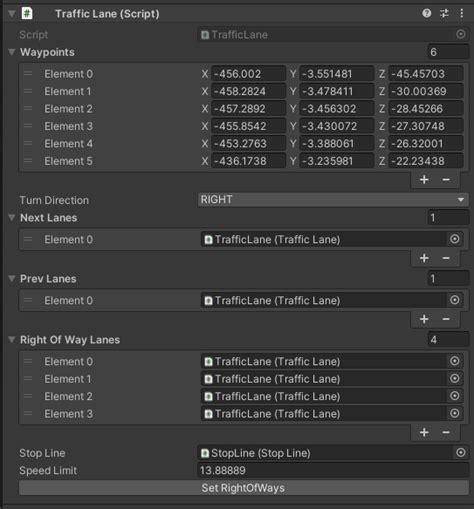Screen dimensions: 474x509
Task: Add a new waypoint with plus button
Action: click(424, 180)
